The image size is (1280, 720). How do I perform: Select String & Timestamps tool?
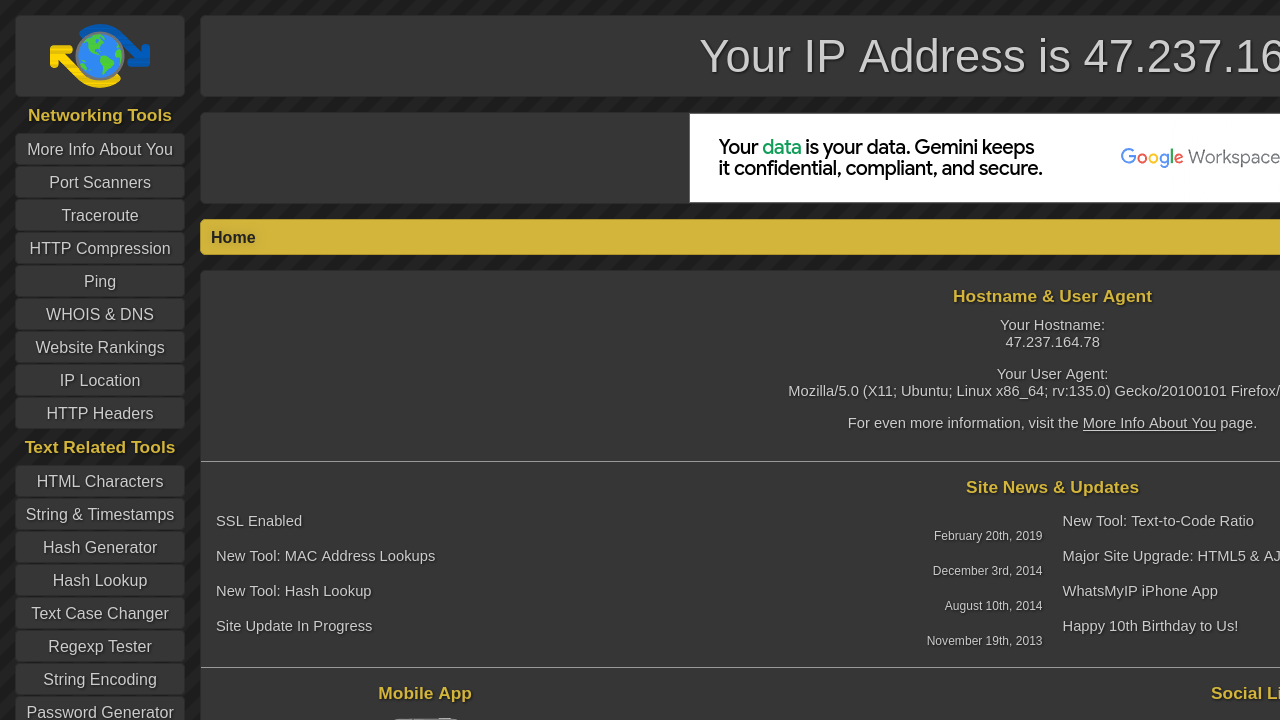point(100,514)
